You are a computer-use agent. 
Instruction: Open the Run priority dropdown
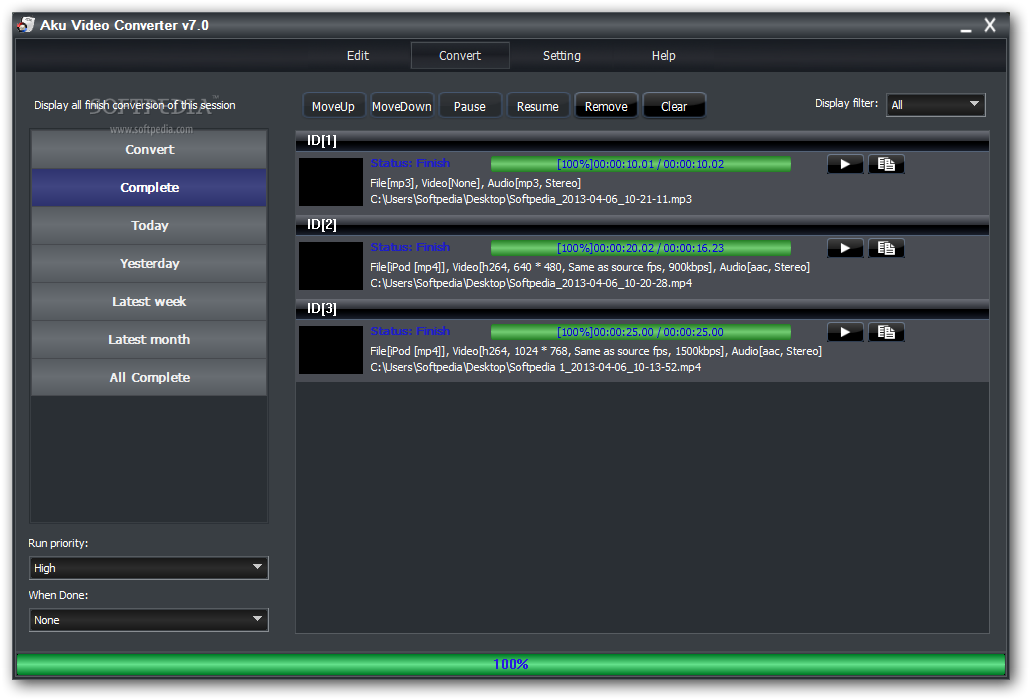pos(148,568)
